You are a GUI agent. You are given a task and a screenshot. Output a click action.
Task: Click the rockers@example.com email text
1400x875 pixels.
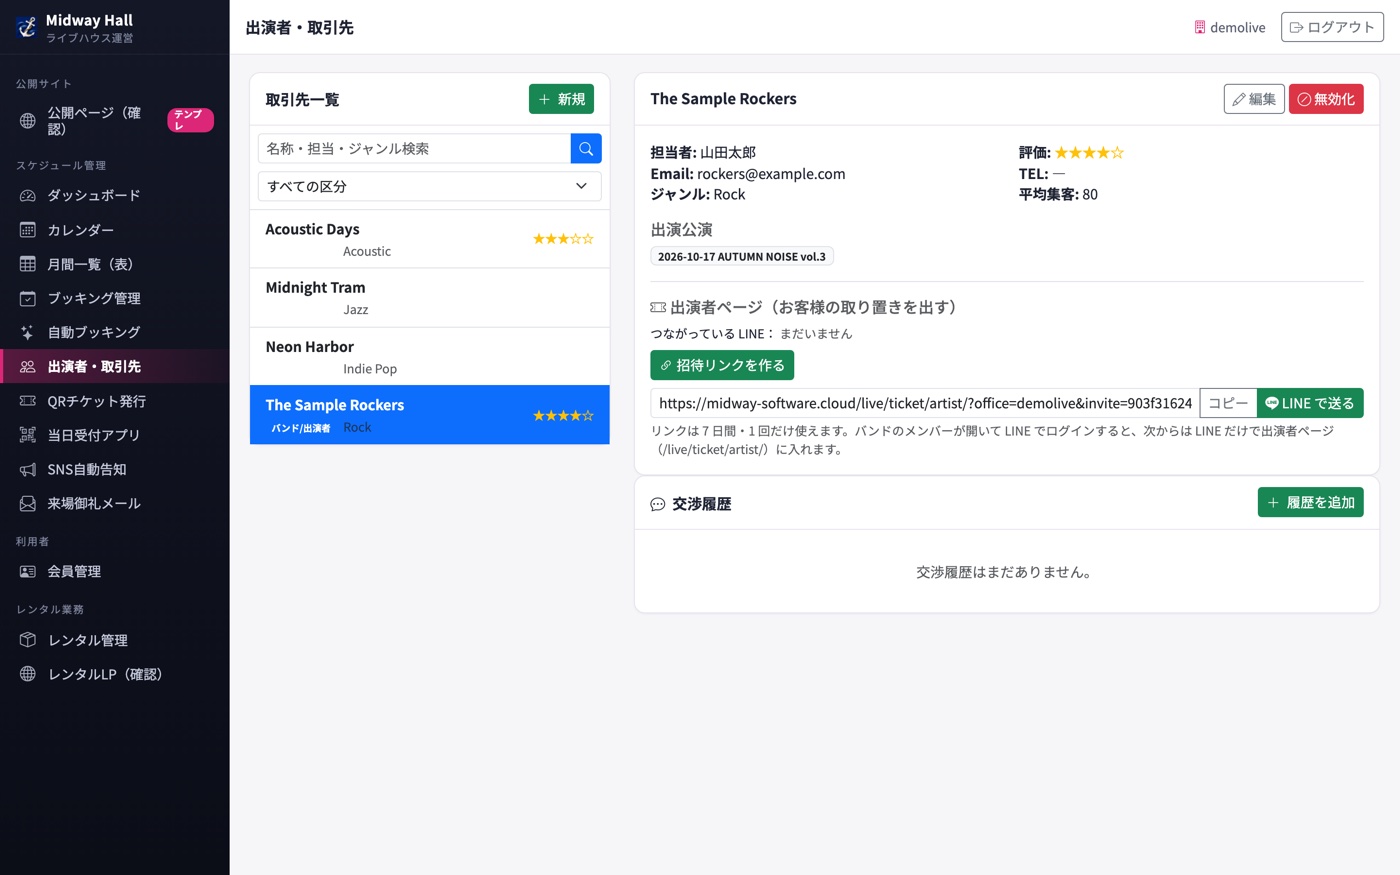[771, 174]
